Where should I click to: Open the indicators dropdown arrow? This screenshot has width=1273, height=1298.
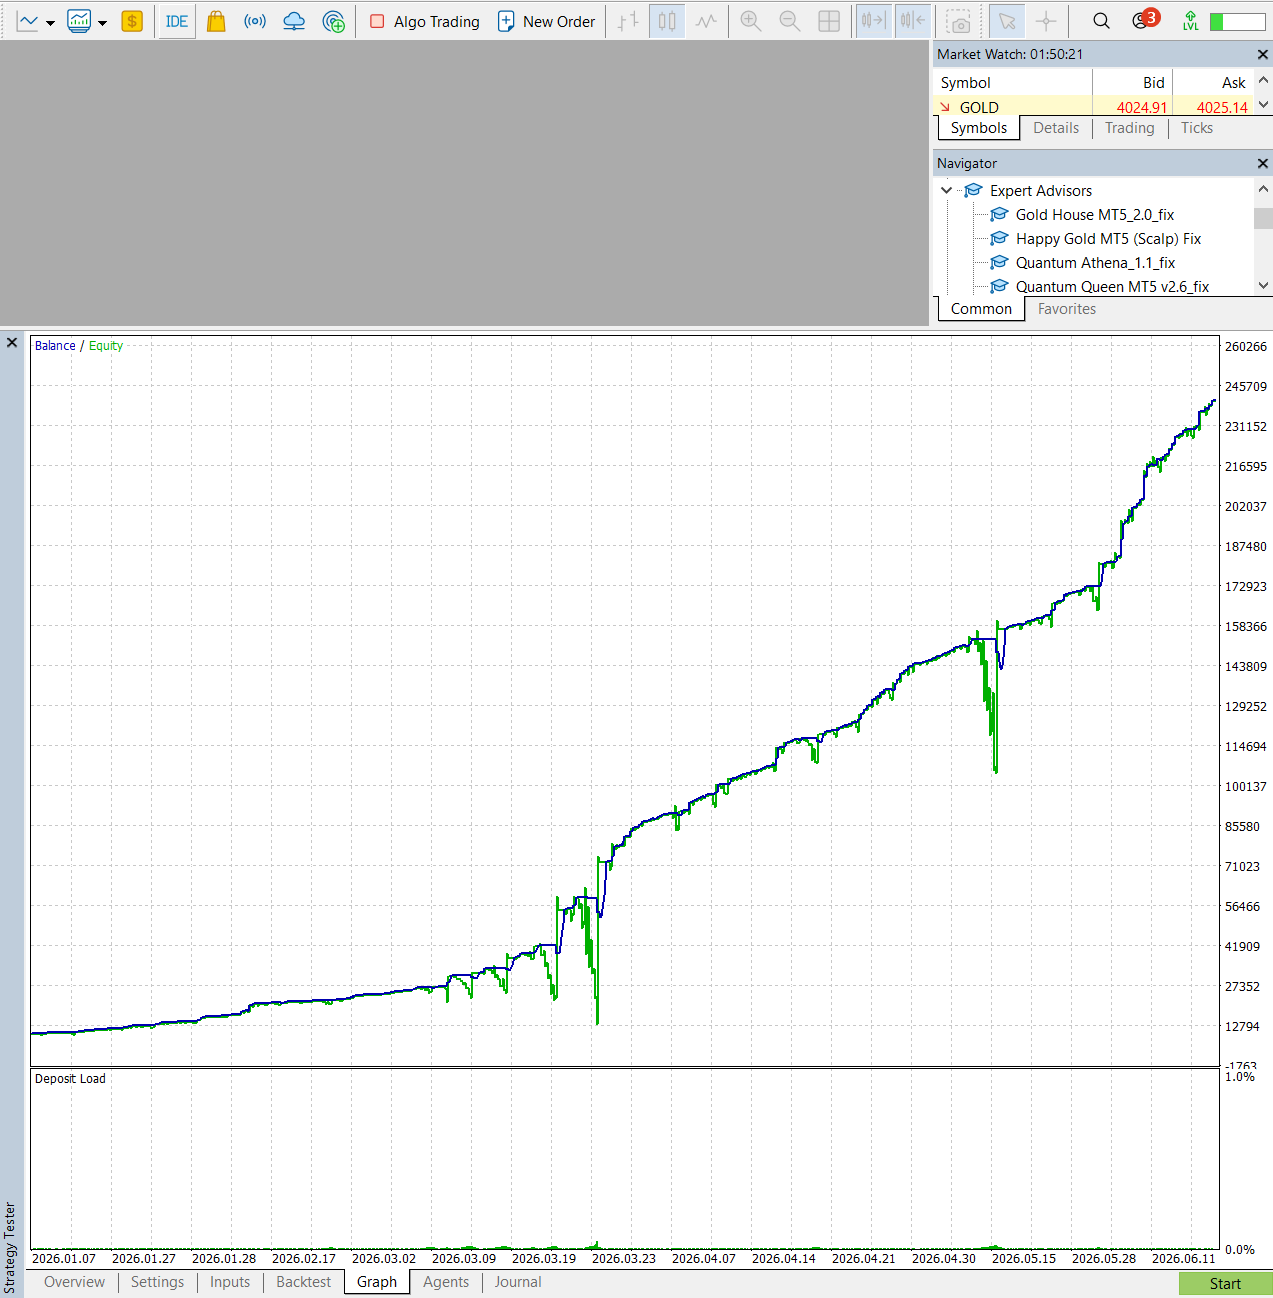click(x=102, y=23)
